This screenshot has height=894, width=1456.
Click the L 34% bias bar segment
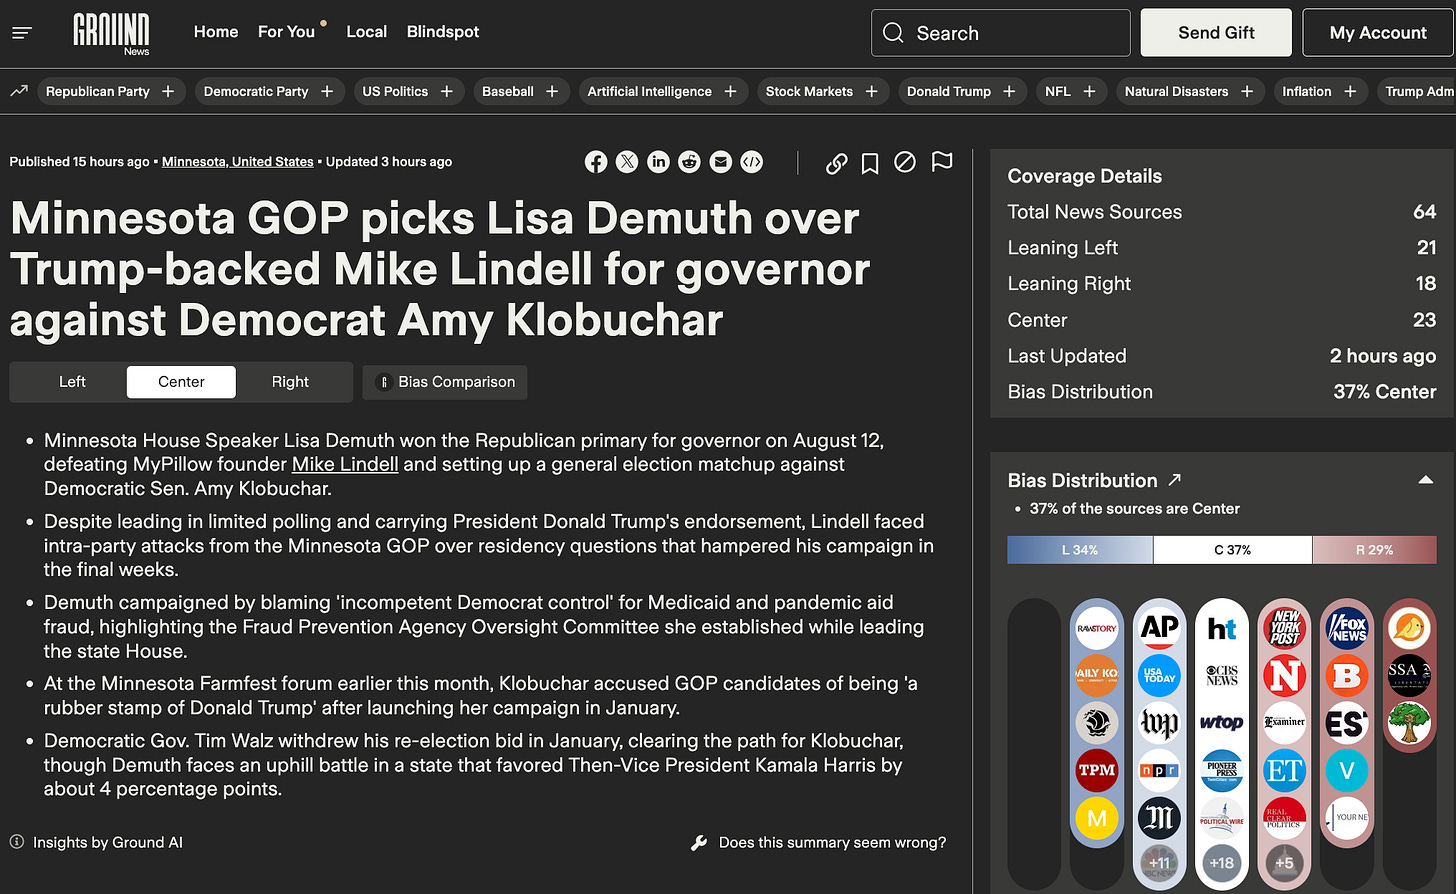1080,550
